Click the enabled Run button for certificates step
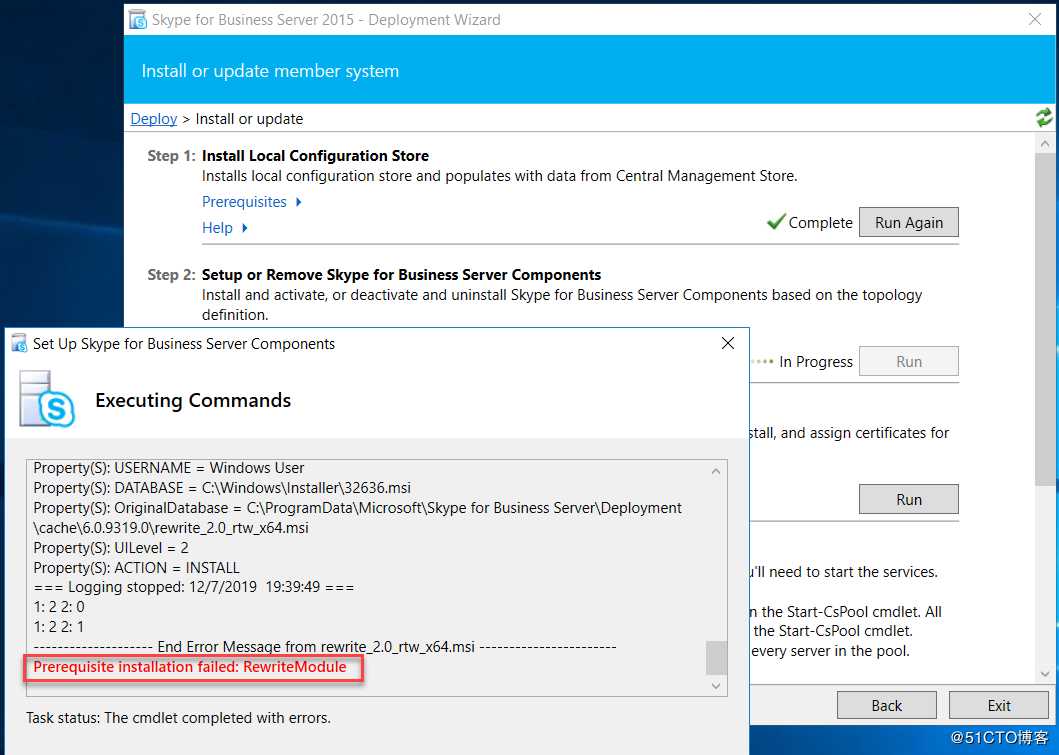1059x755 pixels. (x=908, y=499)
